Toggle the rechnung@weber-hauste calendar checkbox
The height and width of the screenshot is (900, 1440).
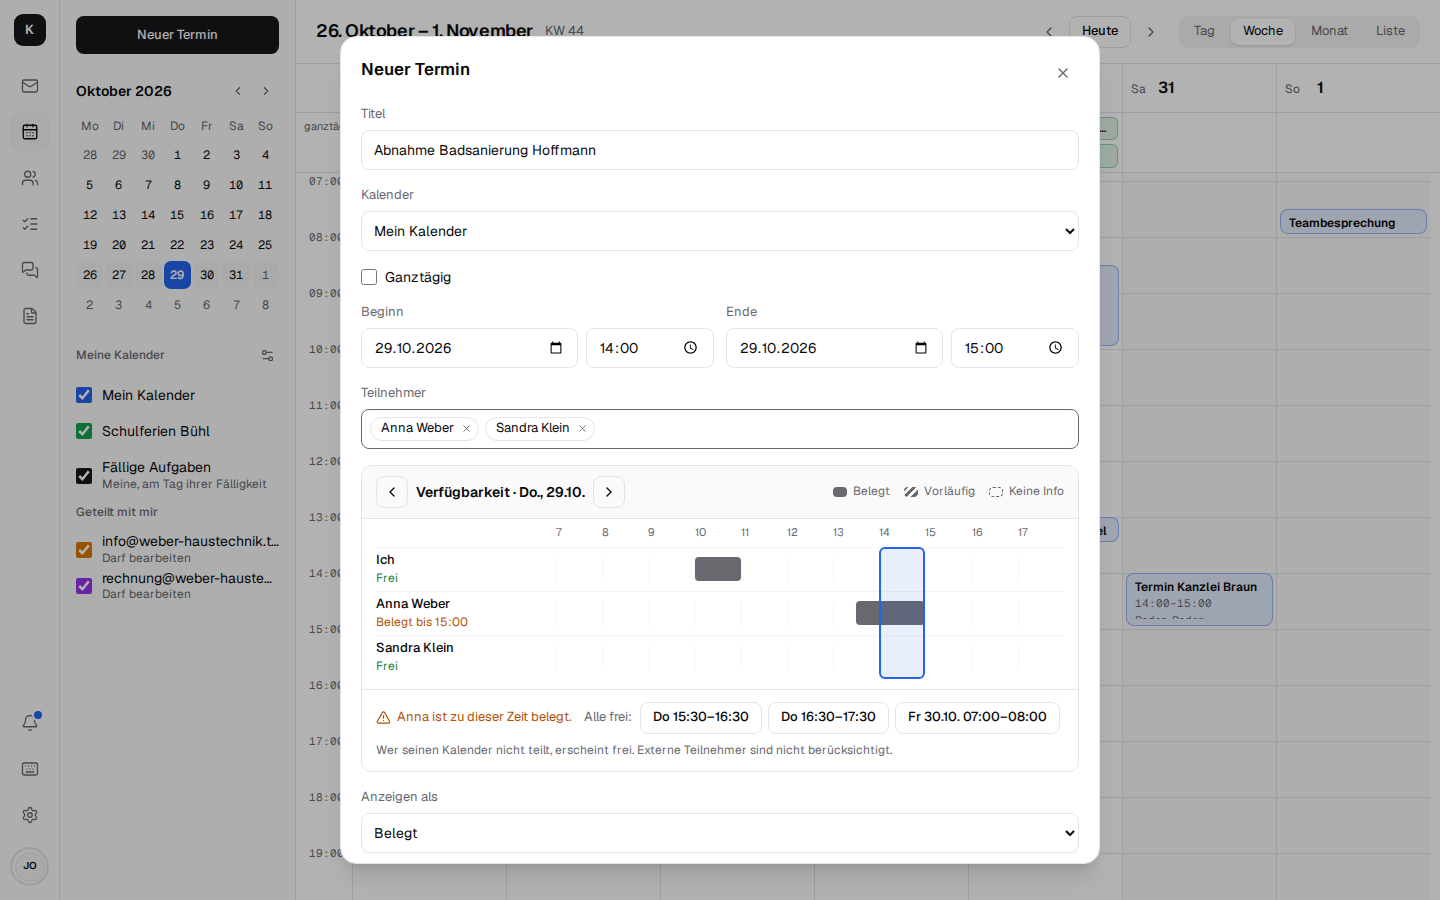click(84, 585)
